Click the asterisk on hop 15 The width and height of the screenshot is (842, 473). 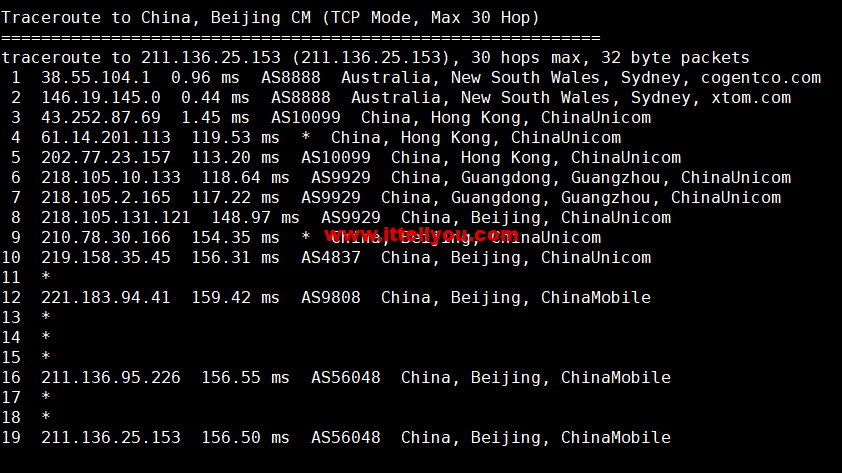(46, 356)
